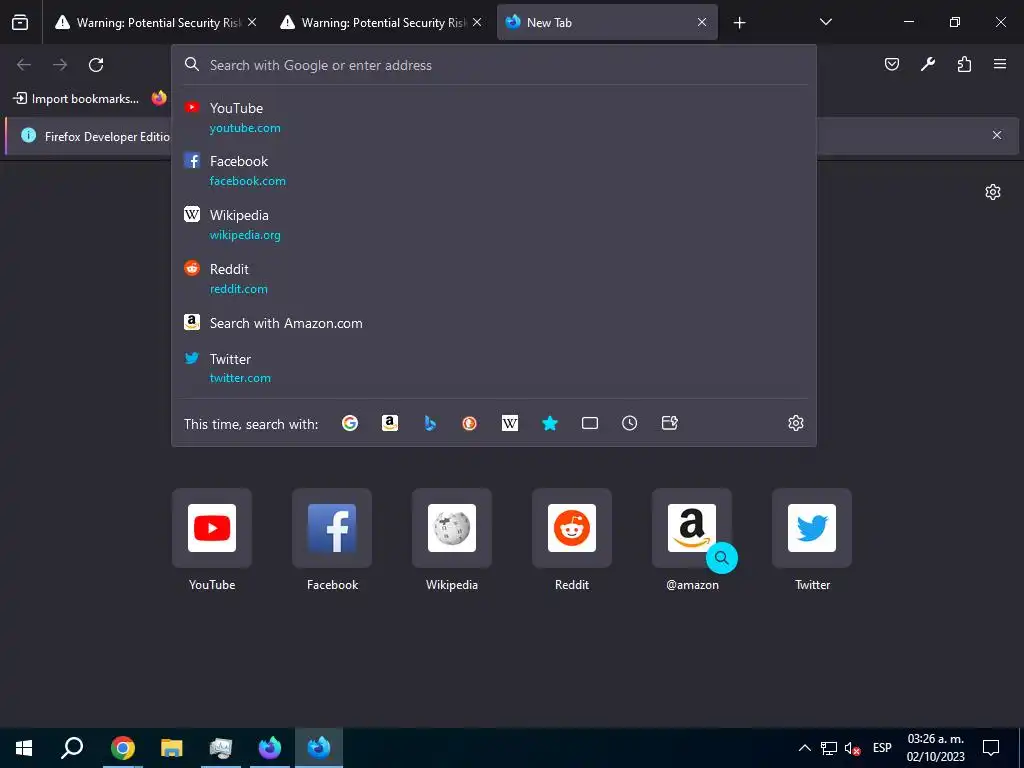Search Actions using the last one-off icon
This screenshot has width=1024, height=768.
(x=669, y=423)
